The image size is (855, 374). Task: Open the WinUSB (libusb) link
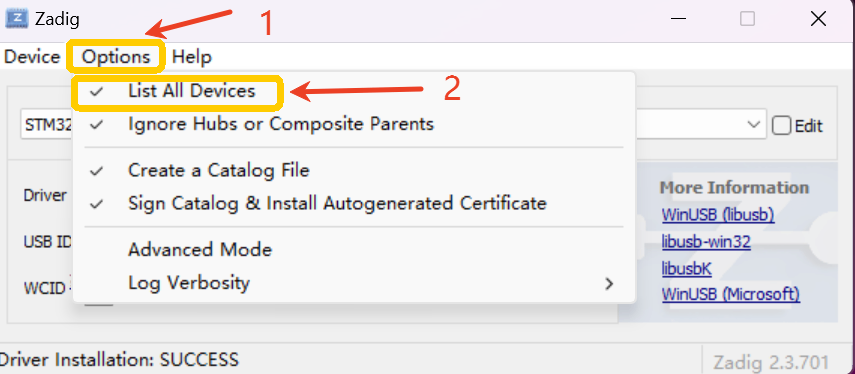[718, 215]
